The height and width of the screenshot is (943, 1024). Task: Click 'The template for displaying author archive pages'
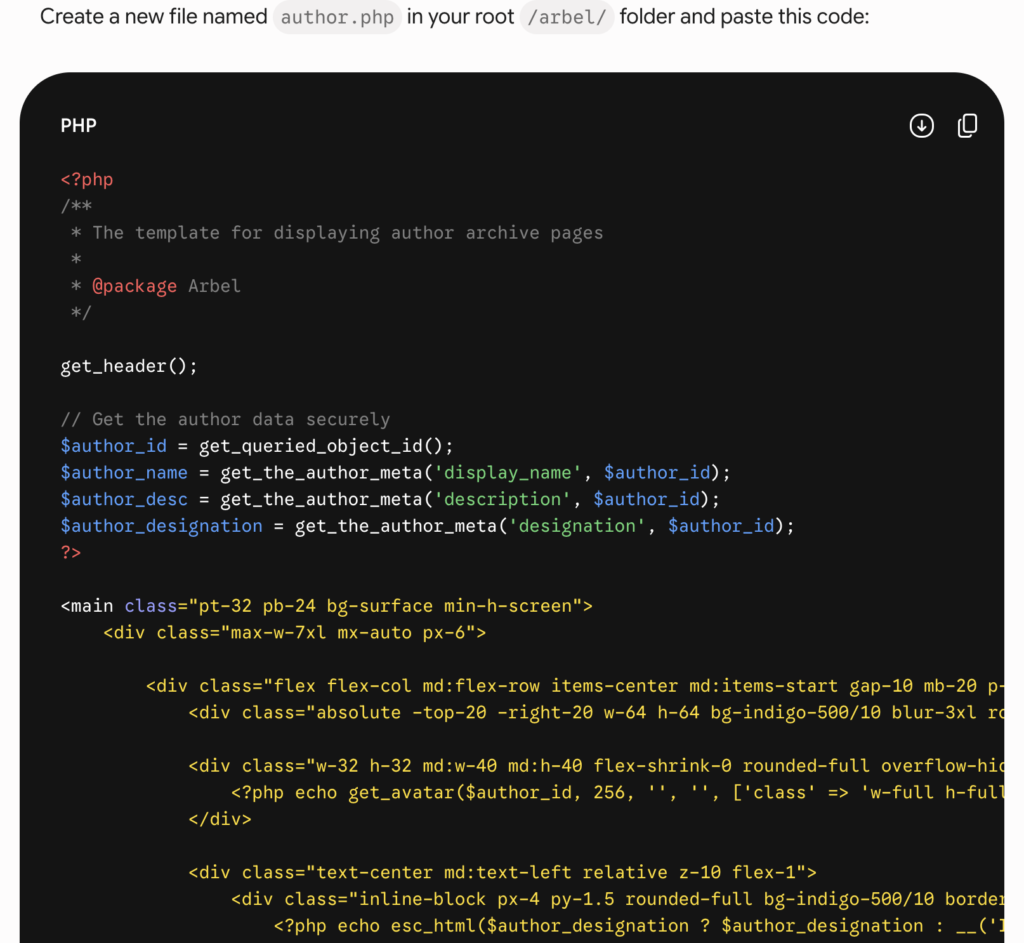coord(347,233)
